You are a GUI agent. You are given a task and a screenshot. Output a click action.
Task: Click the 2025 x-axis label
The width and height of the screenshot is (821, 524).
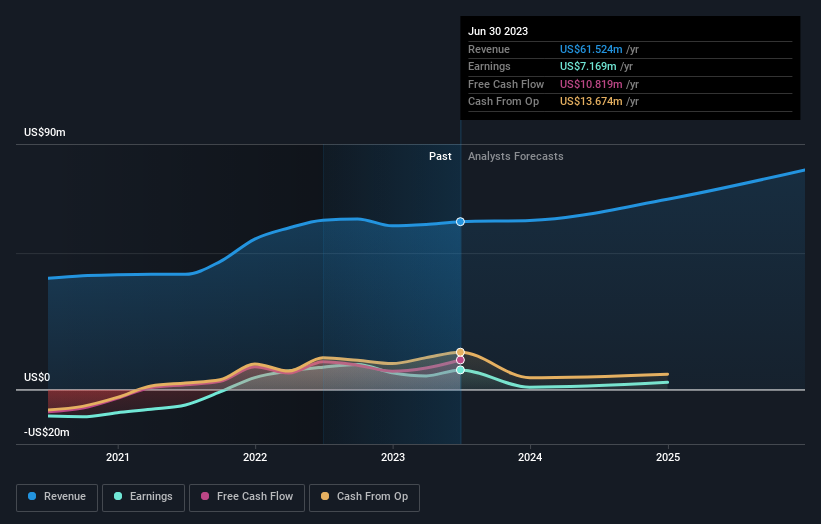pos(668,458)
